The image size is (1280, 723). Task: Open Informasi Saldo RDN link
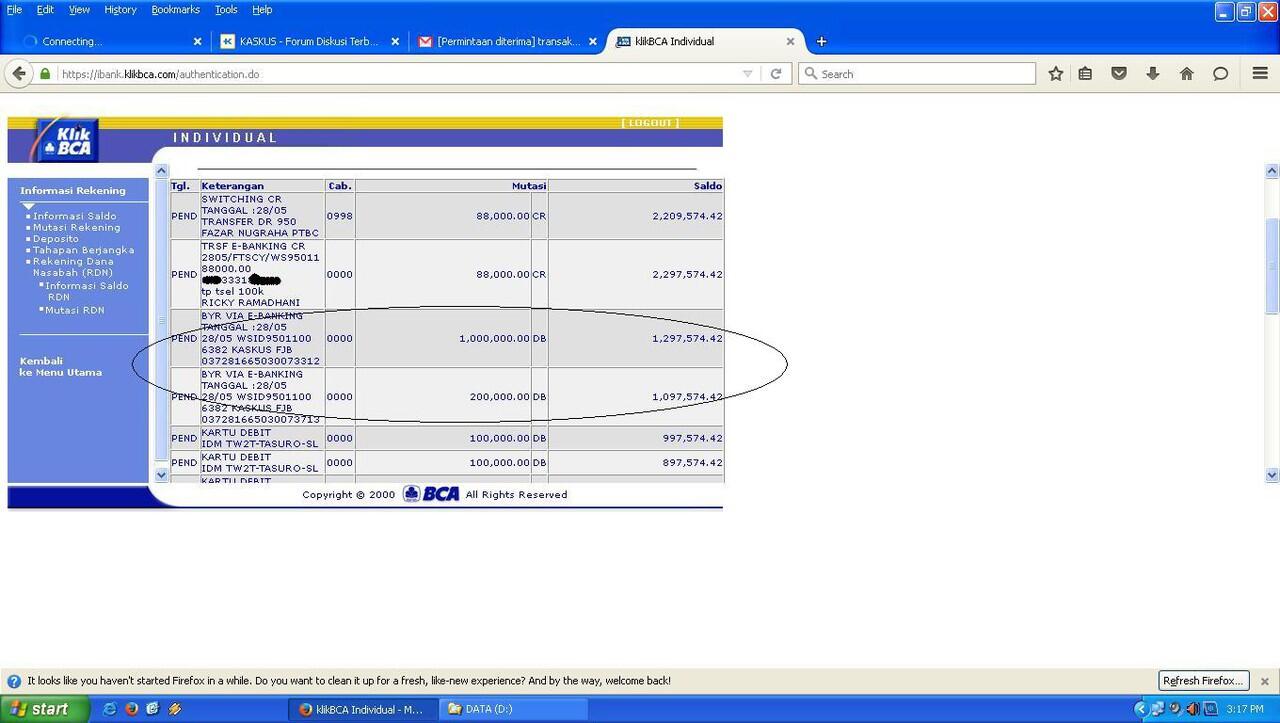[86, 291]
